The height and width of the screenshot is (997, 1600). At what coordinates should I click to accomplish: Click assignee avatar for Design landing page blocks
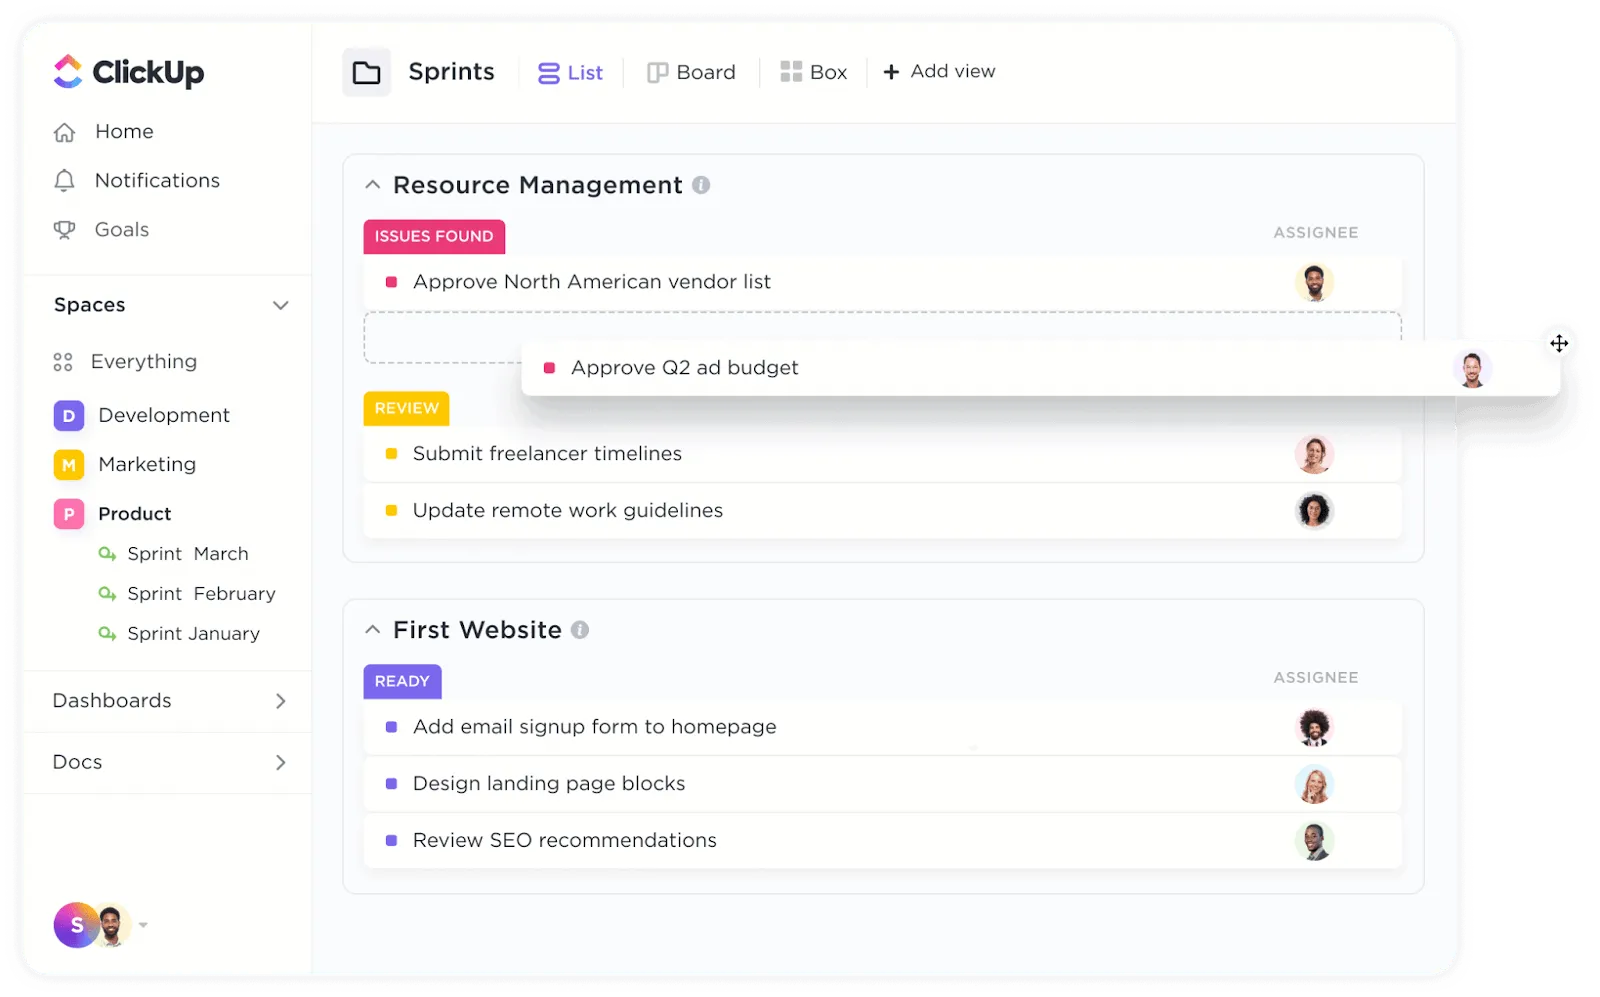coord(1314,784)
